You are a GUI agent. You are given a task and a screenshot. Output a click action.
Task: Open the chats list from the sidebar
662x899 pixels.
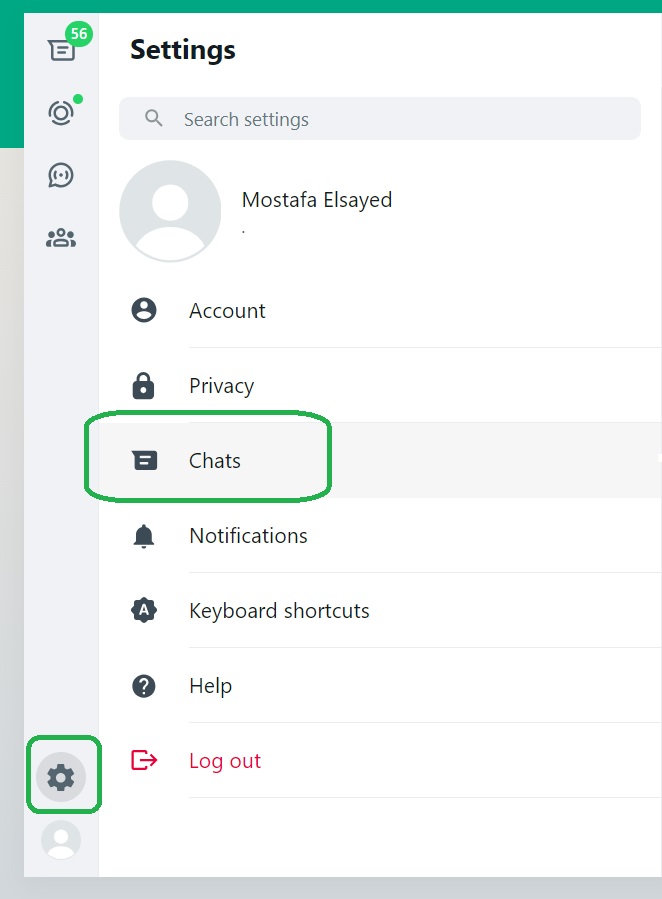point(61,49)
